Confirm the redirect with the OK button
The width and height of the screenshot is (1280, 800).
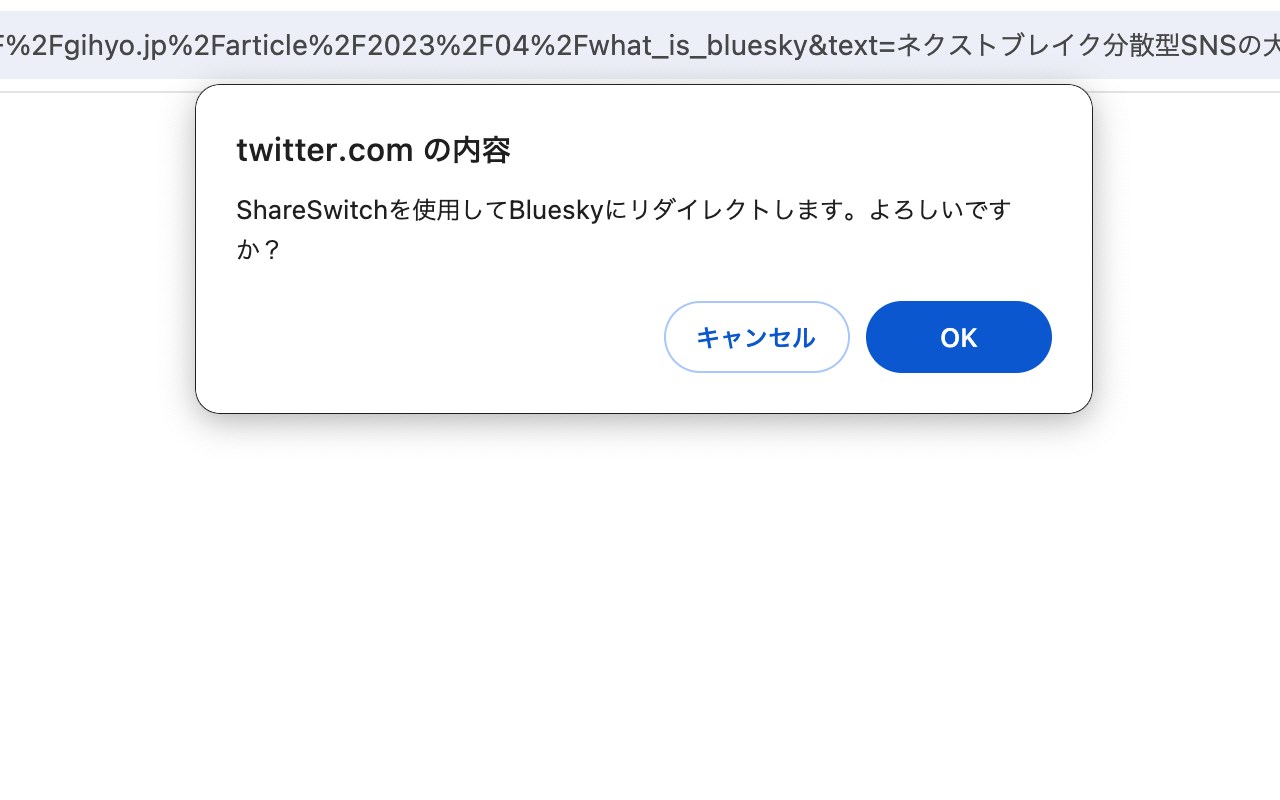[x=958, y=338]
